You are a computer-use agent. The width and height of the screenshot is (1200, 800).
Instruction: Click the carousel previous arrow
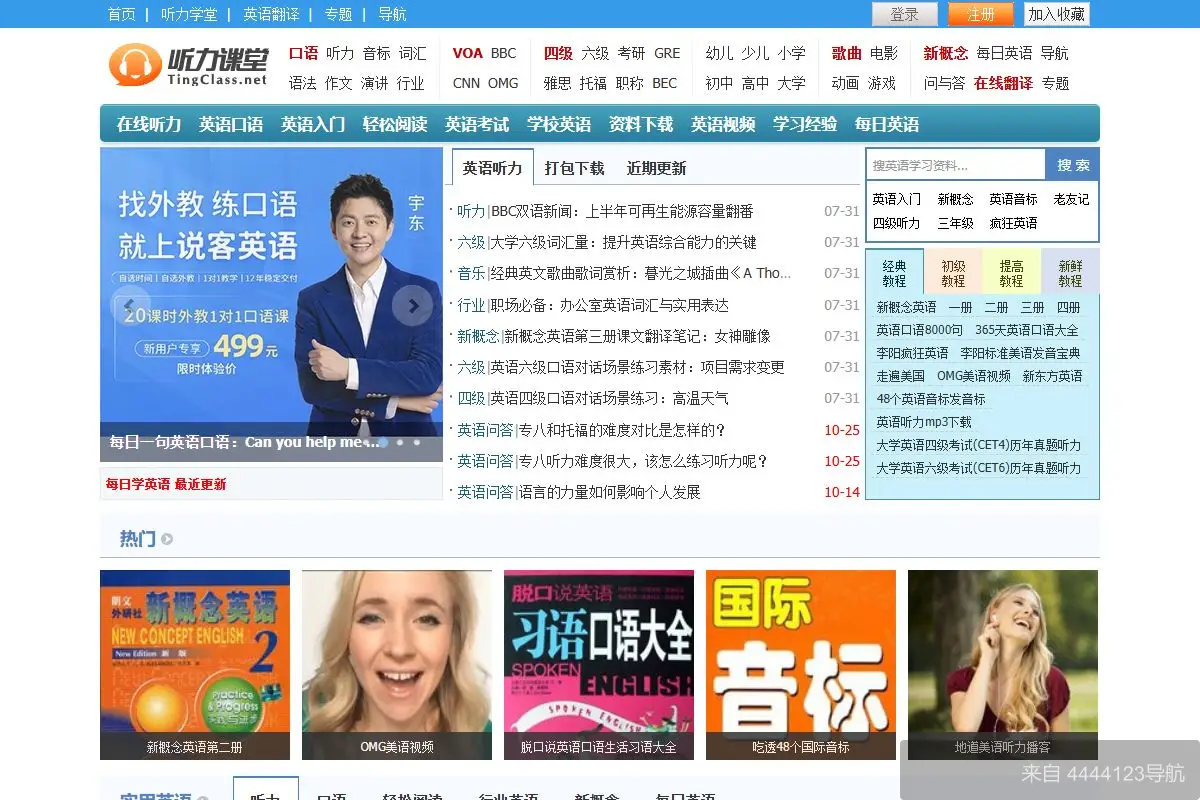tap(128, 305)
